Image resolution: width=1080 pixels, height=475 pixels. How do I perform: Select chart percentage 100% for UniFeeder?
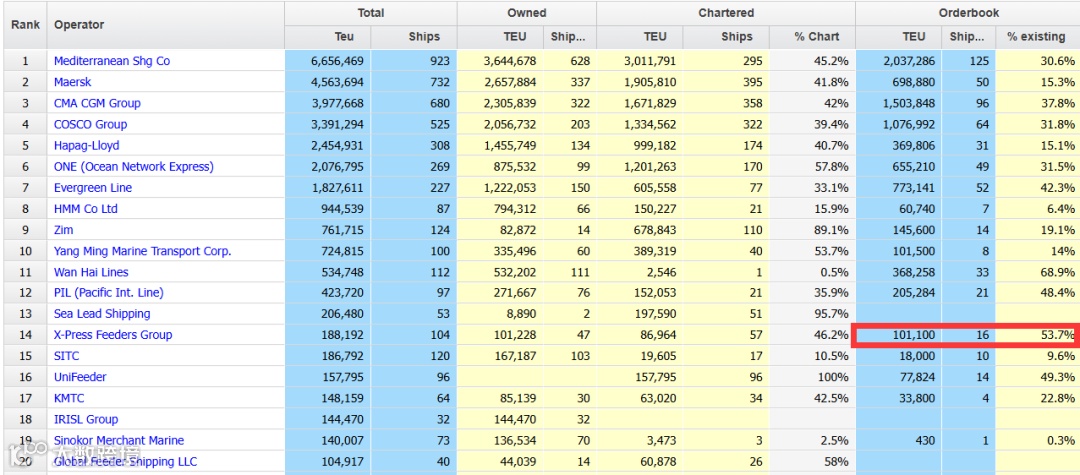pyautogui.click(x=833, y=377)
